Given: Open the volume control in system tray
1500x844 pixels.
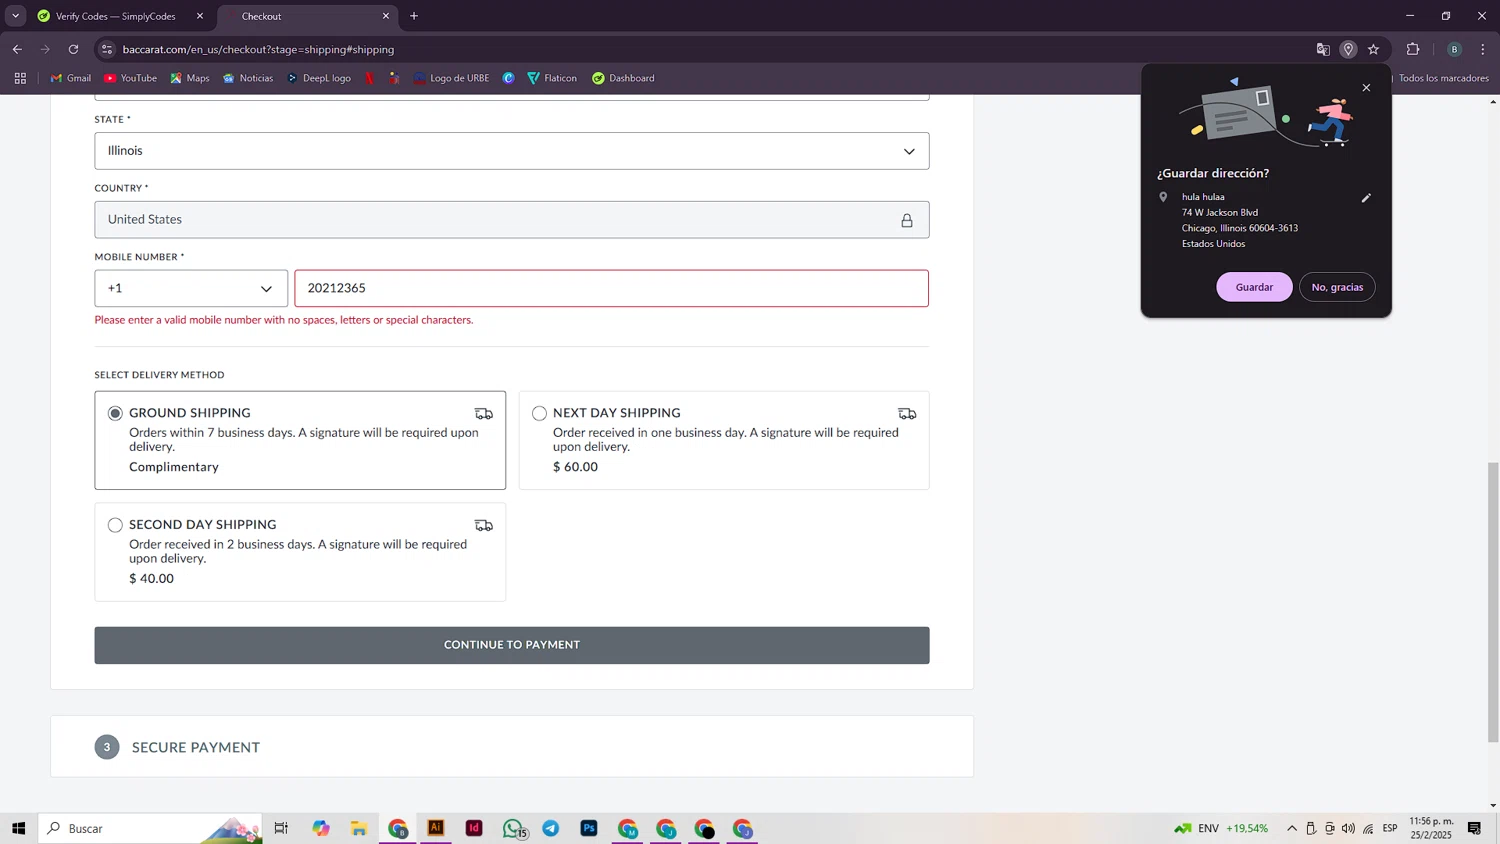Looking at the screenshot, I should point(1348,828).
